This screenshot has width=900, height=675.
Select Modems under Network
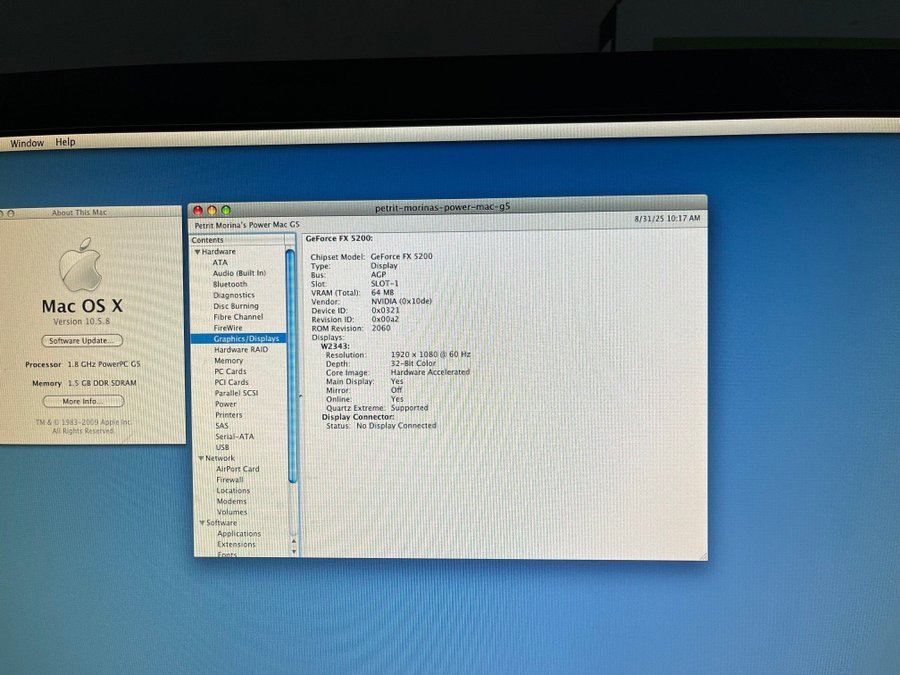pos(231,501)
